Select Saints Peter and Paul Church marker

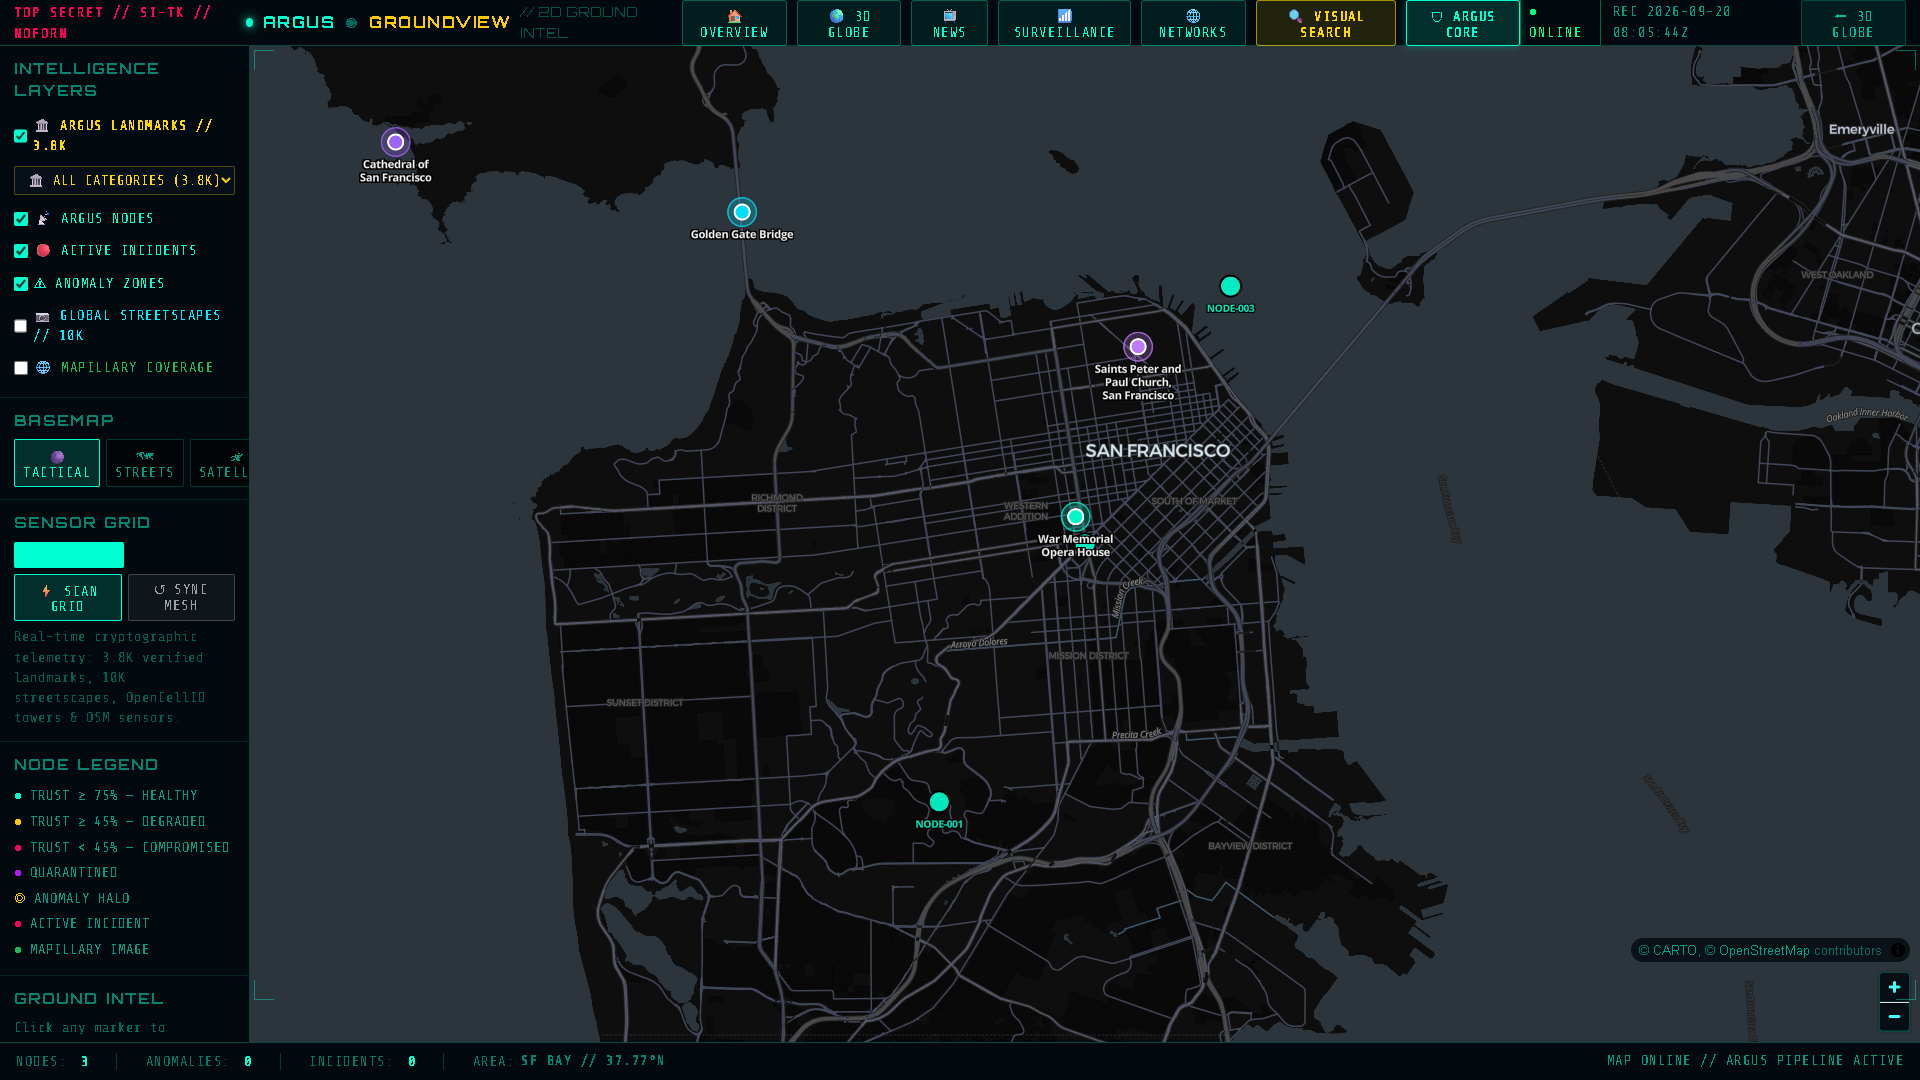point(1137,347)
